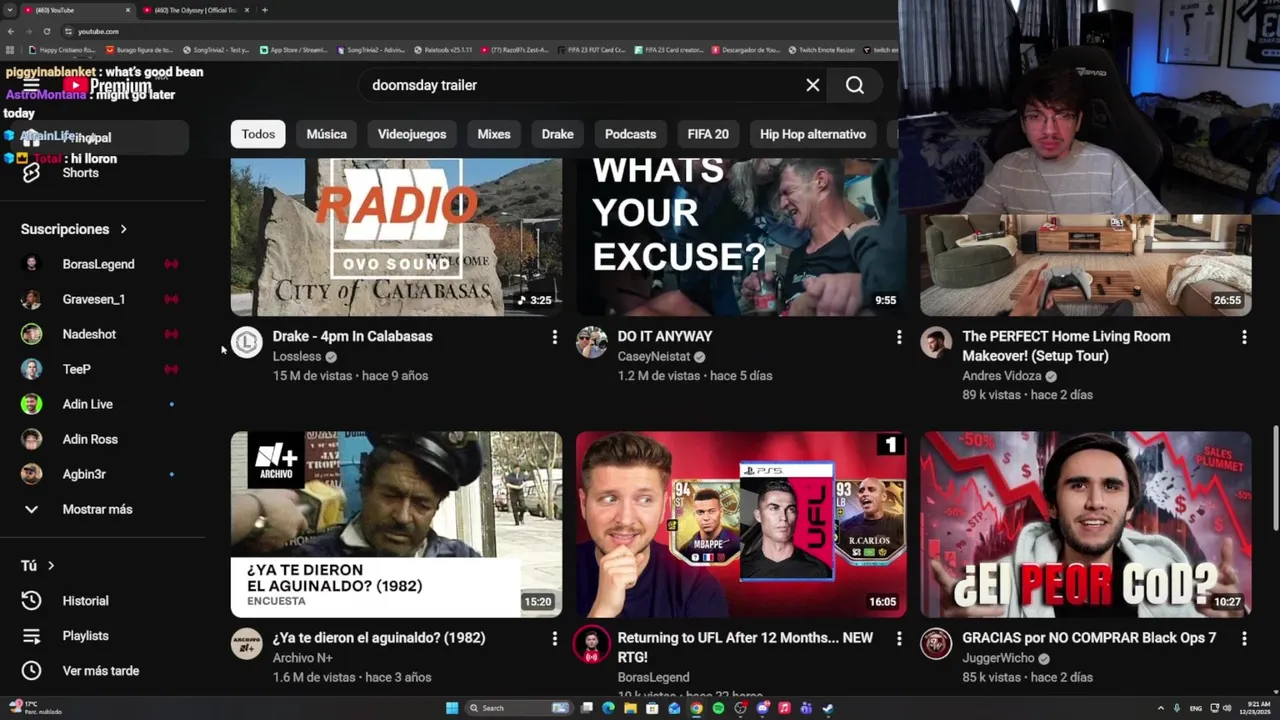Click the Windows taskbar Search box
Image resolution: width=1280 pixels, height=720 pixels.
(x=519, y=708)
